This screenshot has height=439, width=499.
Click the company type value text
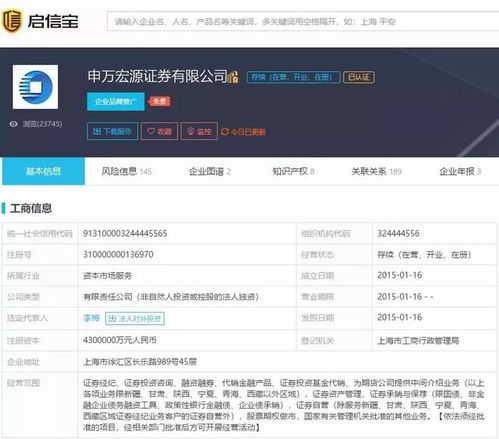click(171, 297)
